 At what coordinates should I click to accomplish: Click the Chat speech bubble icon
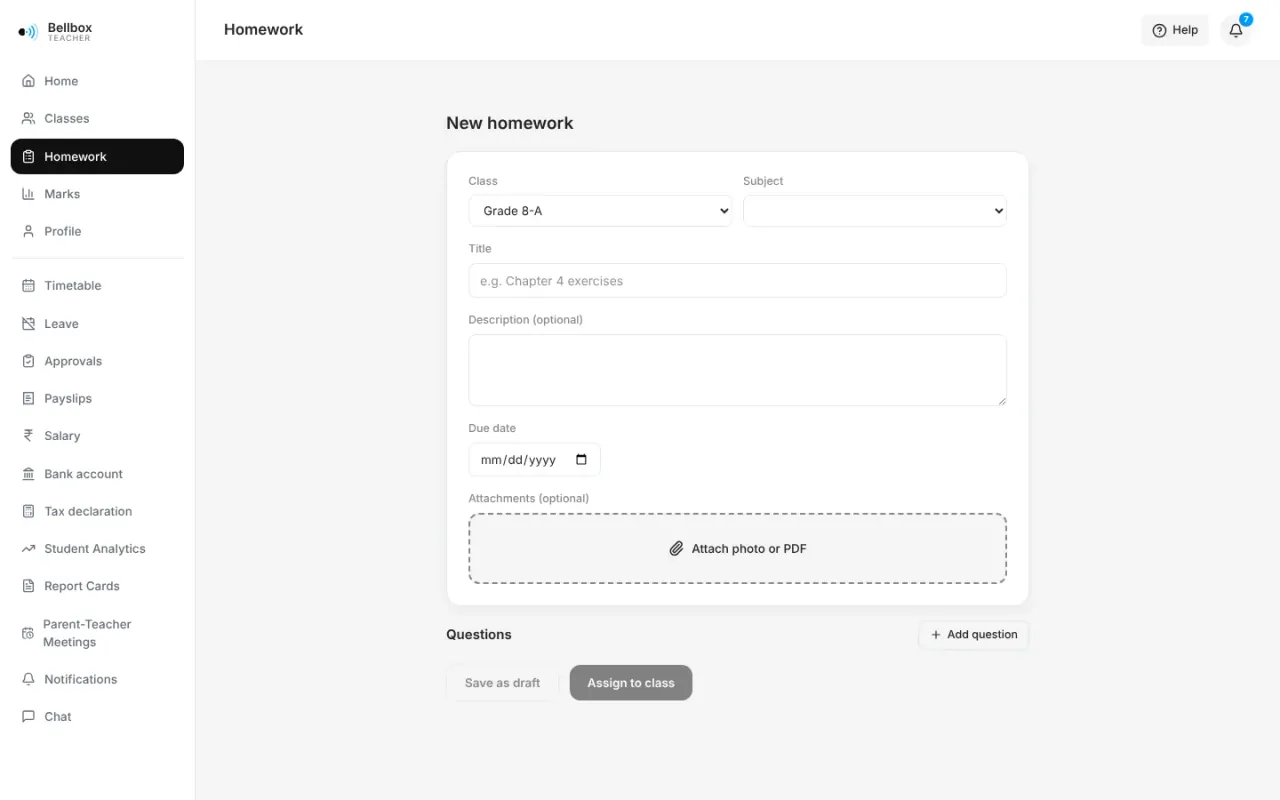[28, 716]
